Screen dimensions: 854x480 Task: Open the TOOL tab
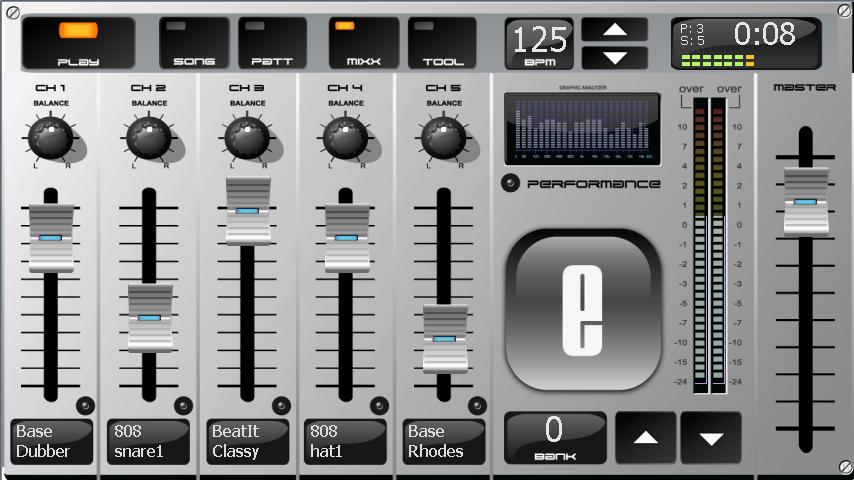[x=442, y=43]
